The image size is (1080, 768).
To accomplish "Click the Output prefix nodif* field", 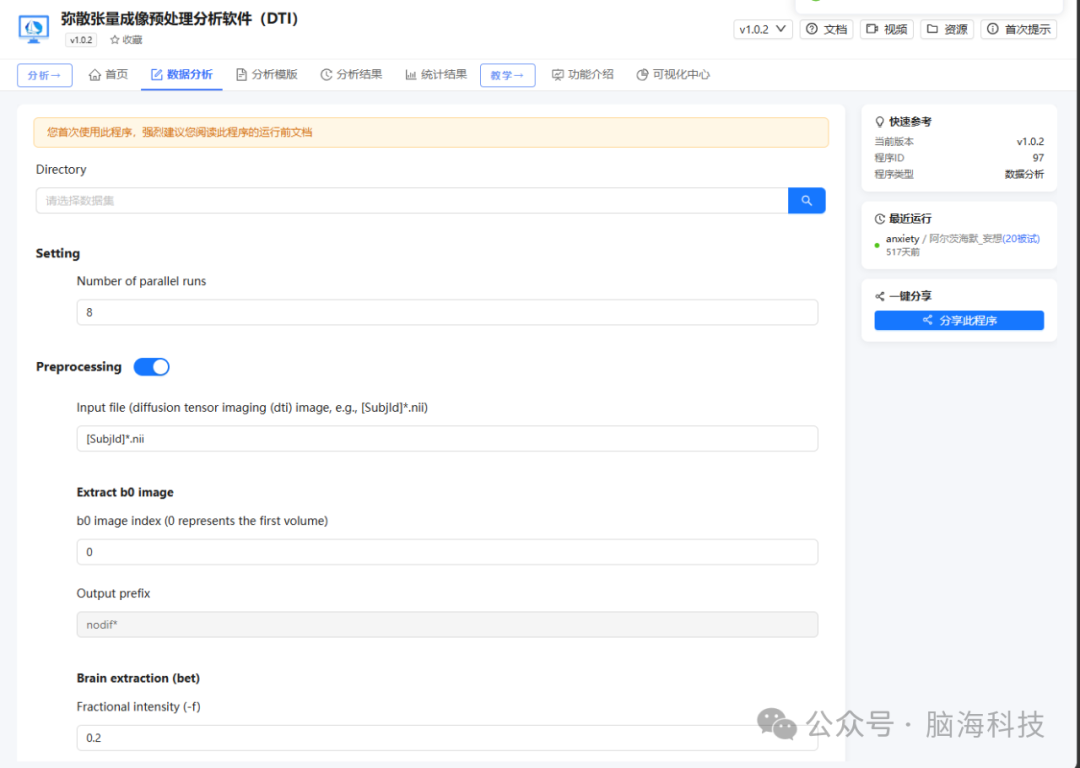I will click(x=447, y=625).
